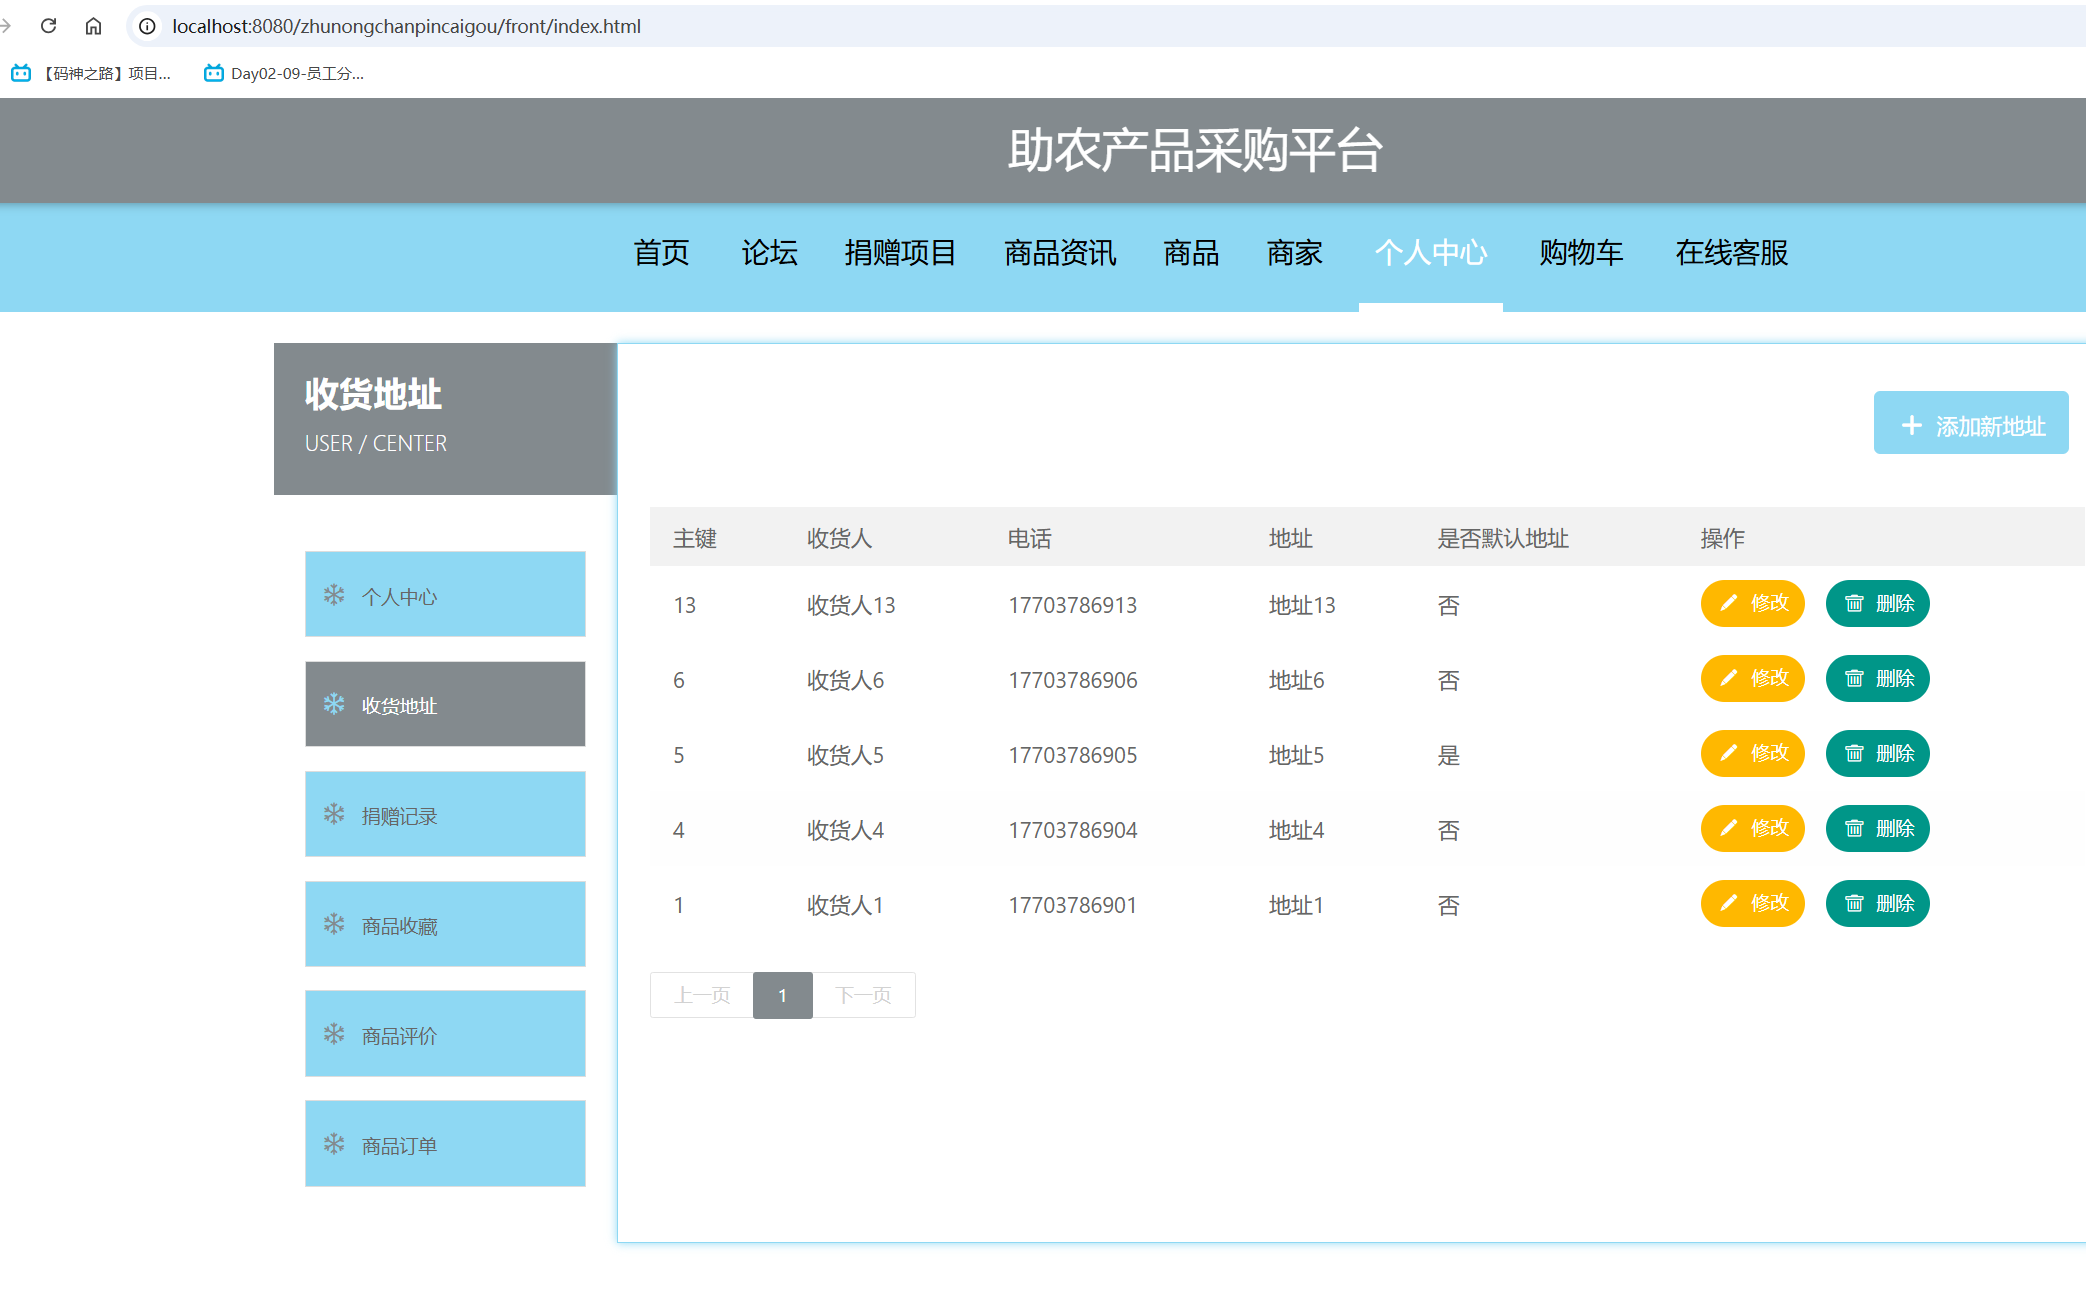Open 商品资讯 in the navigation bar
This screenshot has width=2086, height=1296.
(1060, 253)
